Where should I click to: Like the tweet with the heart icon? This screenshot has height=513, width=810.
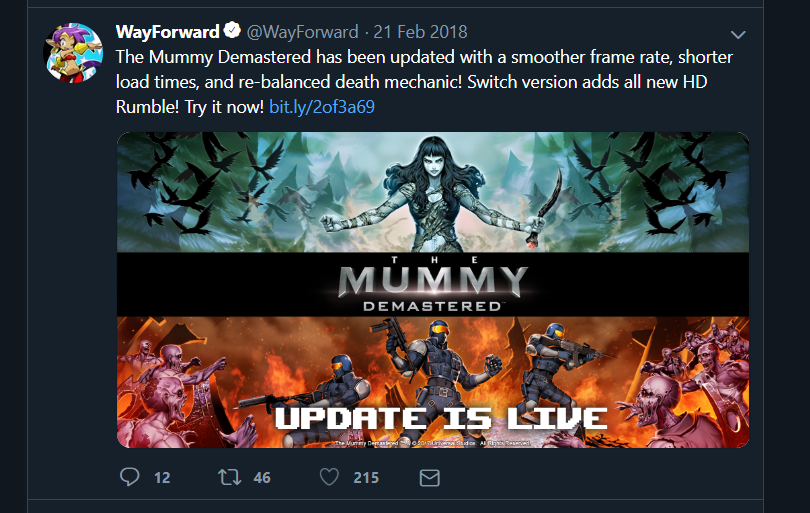[x=329, y=477]
